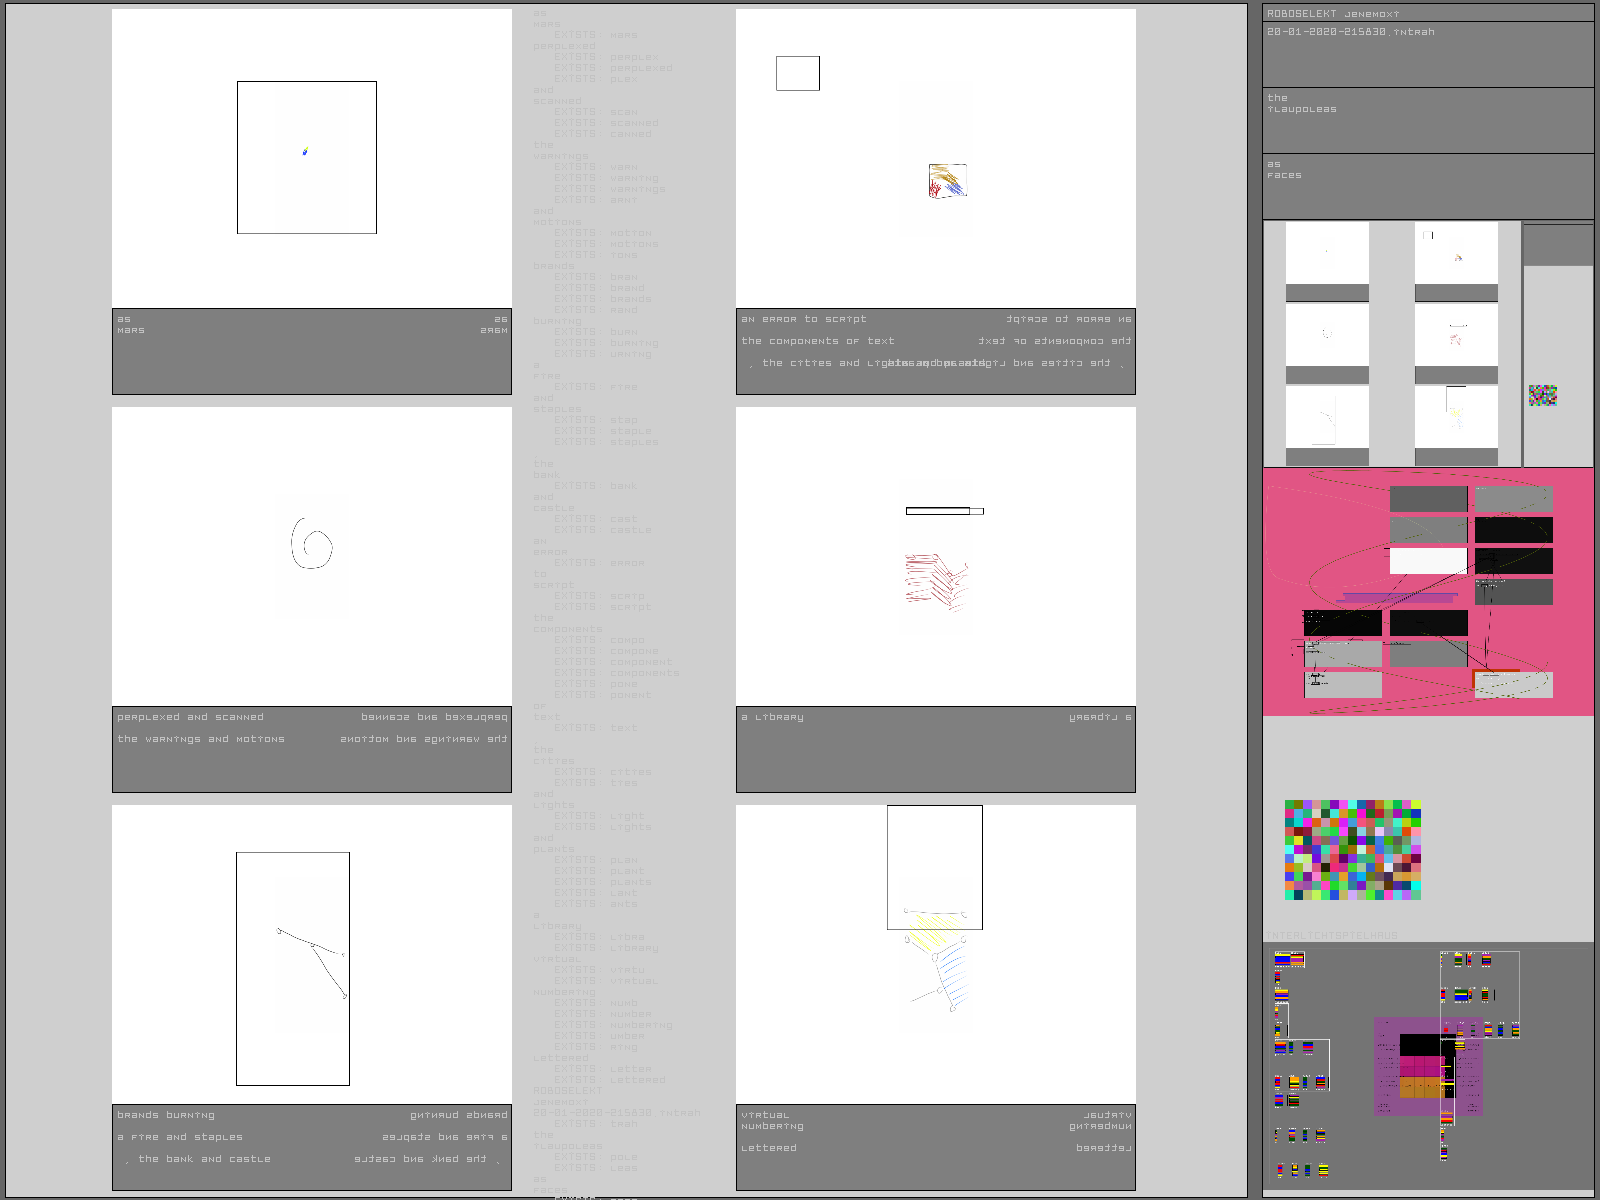Click the small empty rectangle in the top-right canvas

click(x=797, y=74)
